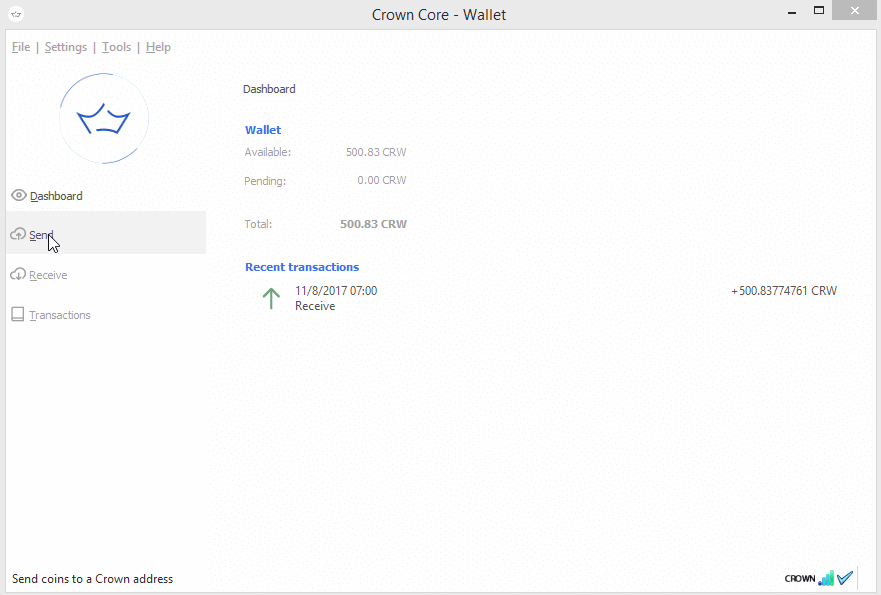This screenshot has width=881, height=595.
Task: Select the transaction date 11/8/2017 07:00
Action: (x=336, y=291)
